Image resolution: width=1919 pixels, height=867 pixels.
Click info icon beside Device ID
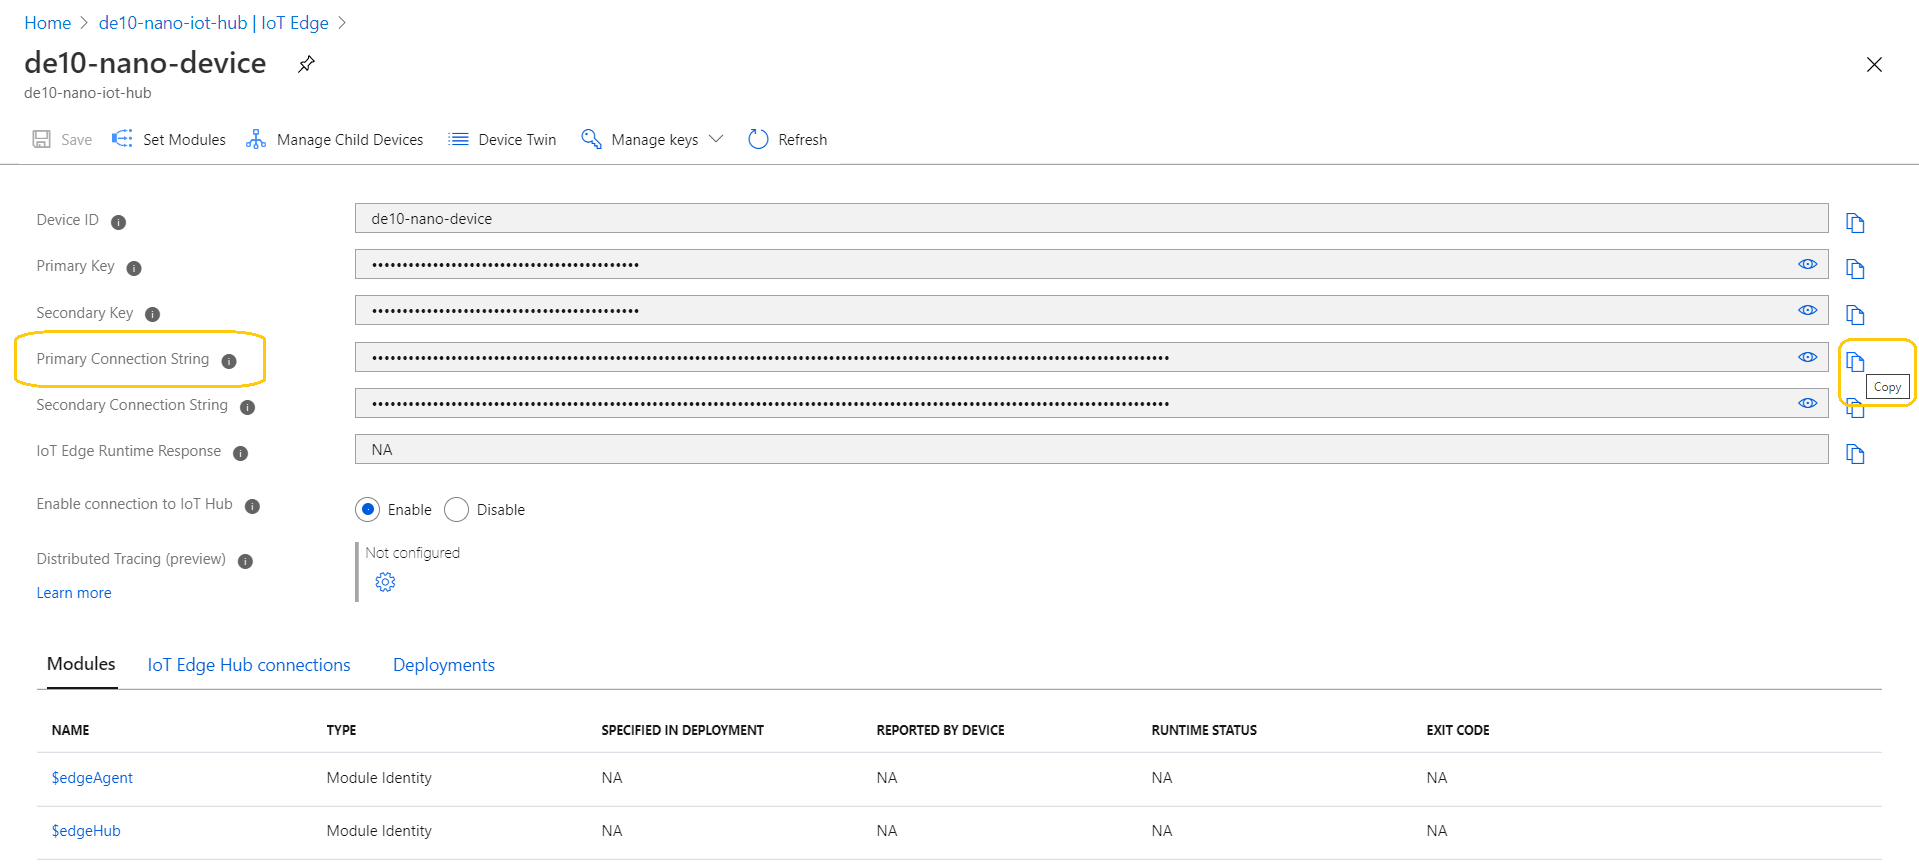click(118, 222)
